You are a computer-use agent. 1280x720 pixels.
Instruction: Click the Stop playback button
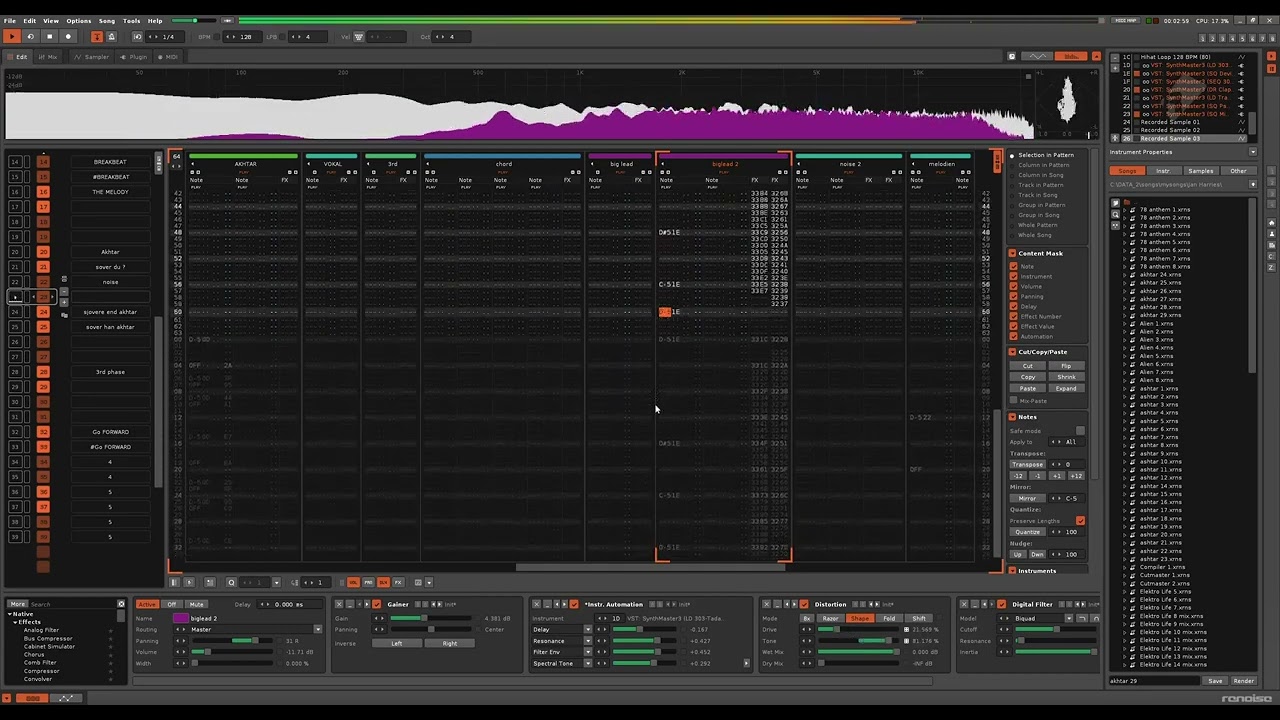[49, 37]
